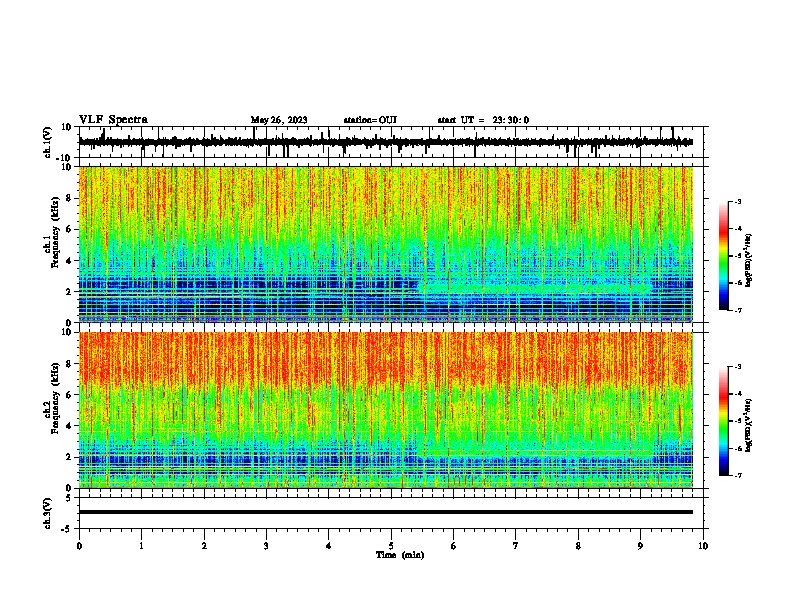Image resolution: width=792 pixels, height=612 pixels.
Task: Click the ch.3(V) axis label
Action: tap(48, 513)
